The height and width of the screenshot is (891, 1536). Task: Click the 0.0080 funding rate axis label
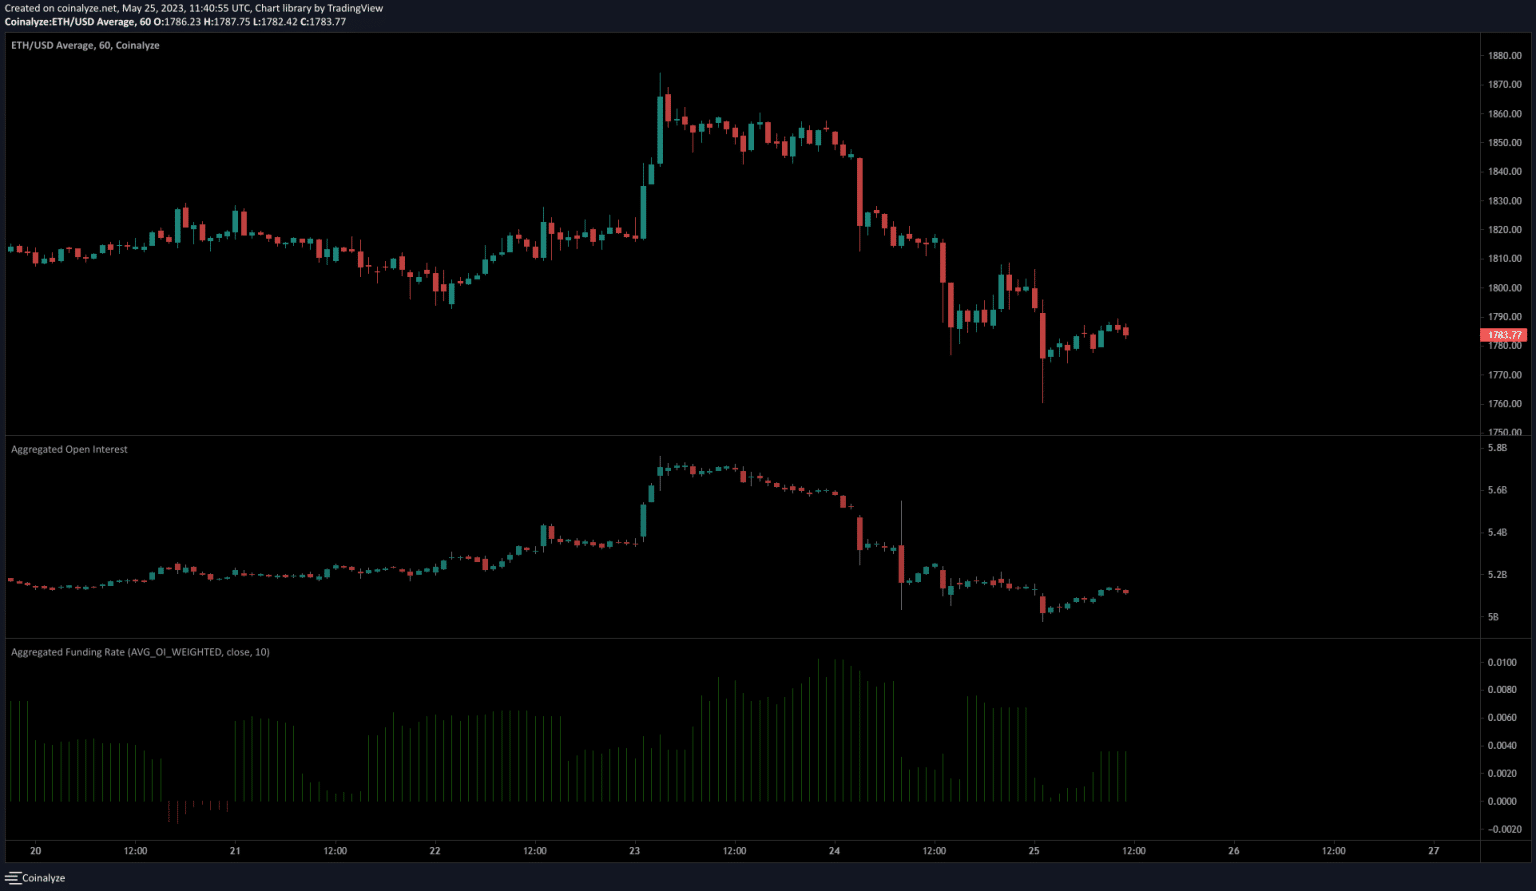tap(1502, 690)
